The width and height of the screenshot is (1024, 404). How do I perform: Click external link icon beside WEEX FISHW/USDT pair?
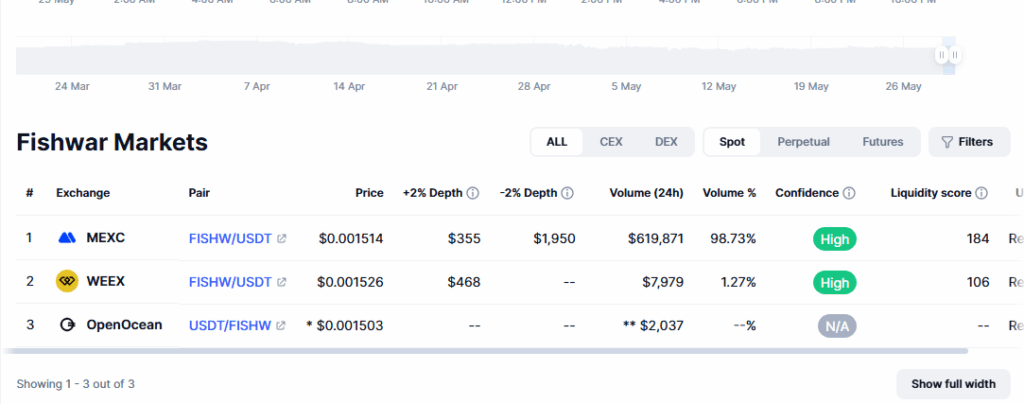point(281,283)
